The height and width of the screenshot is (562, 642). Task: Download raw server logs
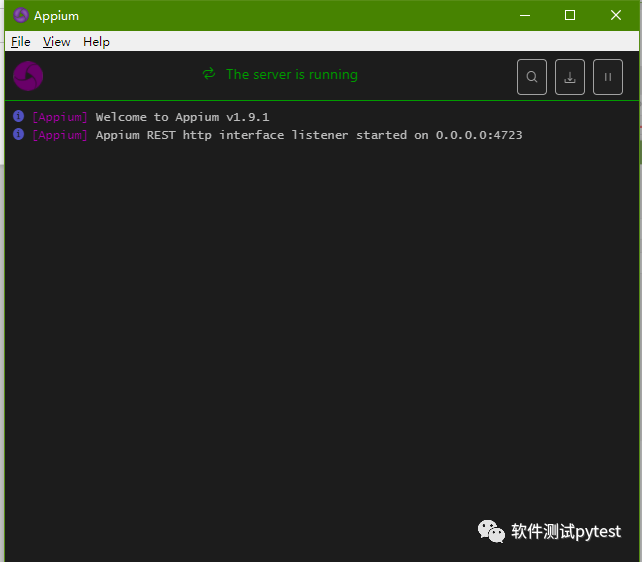click(x=570, y=77)
